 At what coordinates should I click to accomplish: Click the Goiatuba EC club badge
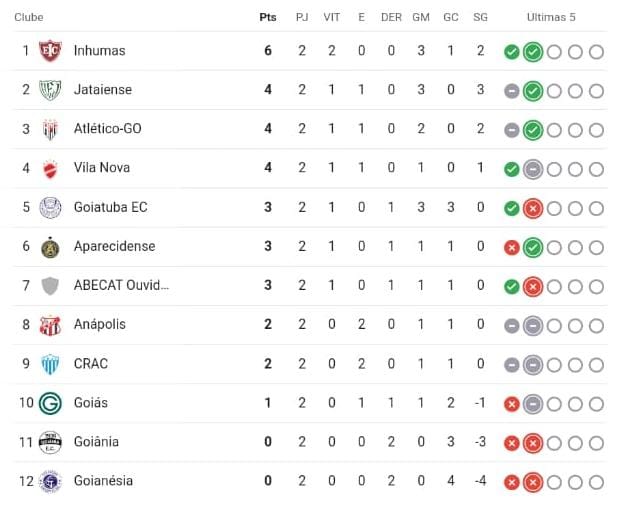pyautogui.click(x=50, y=207)
